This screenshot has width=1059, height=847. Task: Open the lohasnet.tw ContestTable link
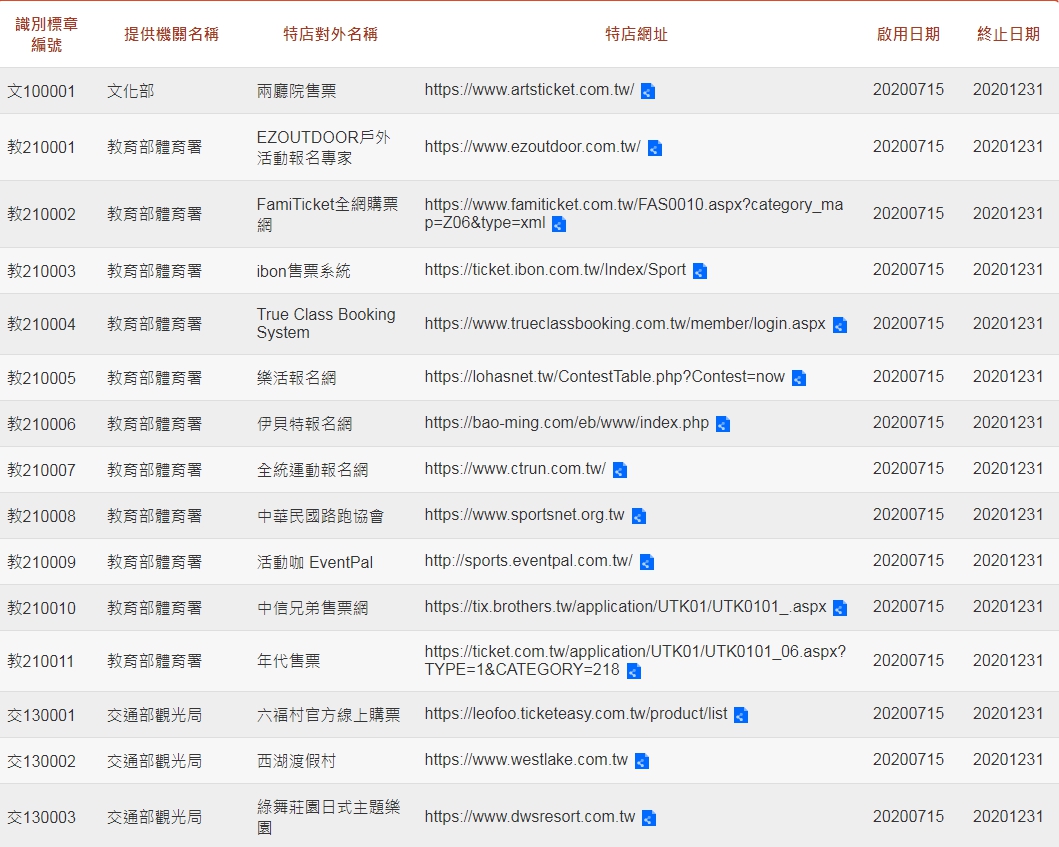[x=604, y=377]
